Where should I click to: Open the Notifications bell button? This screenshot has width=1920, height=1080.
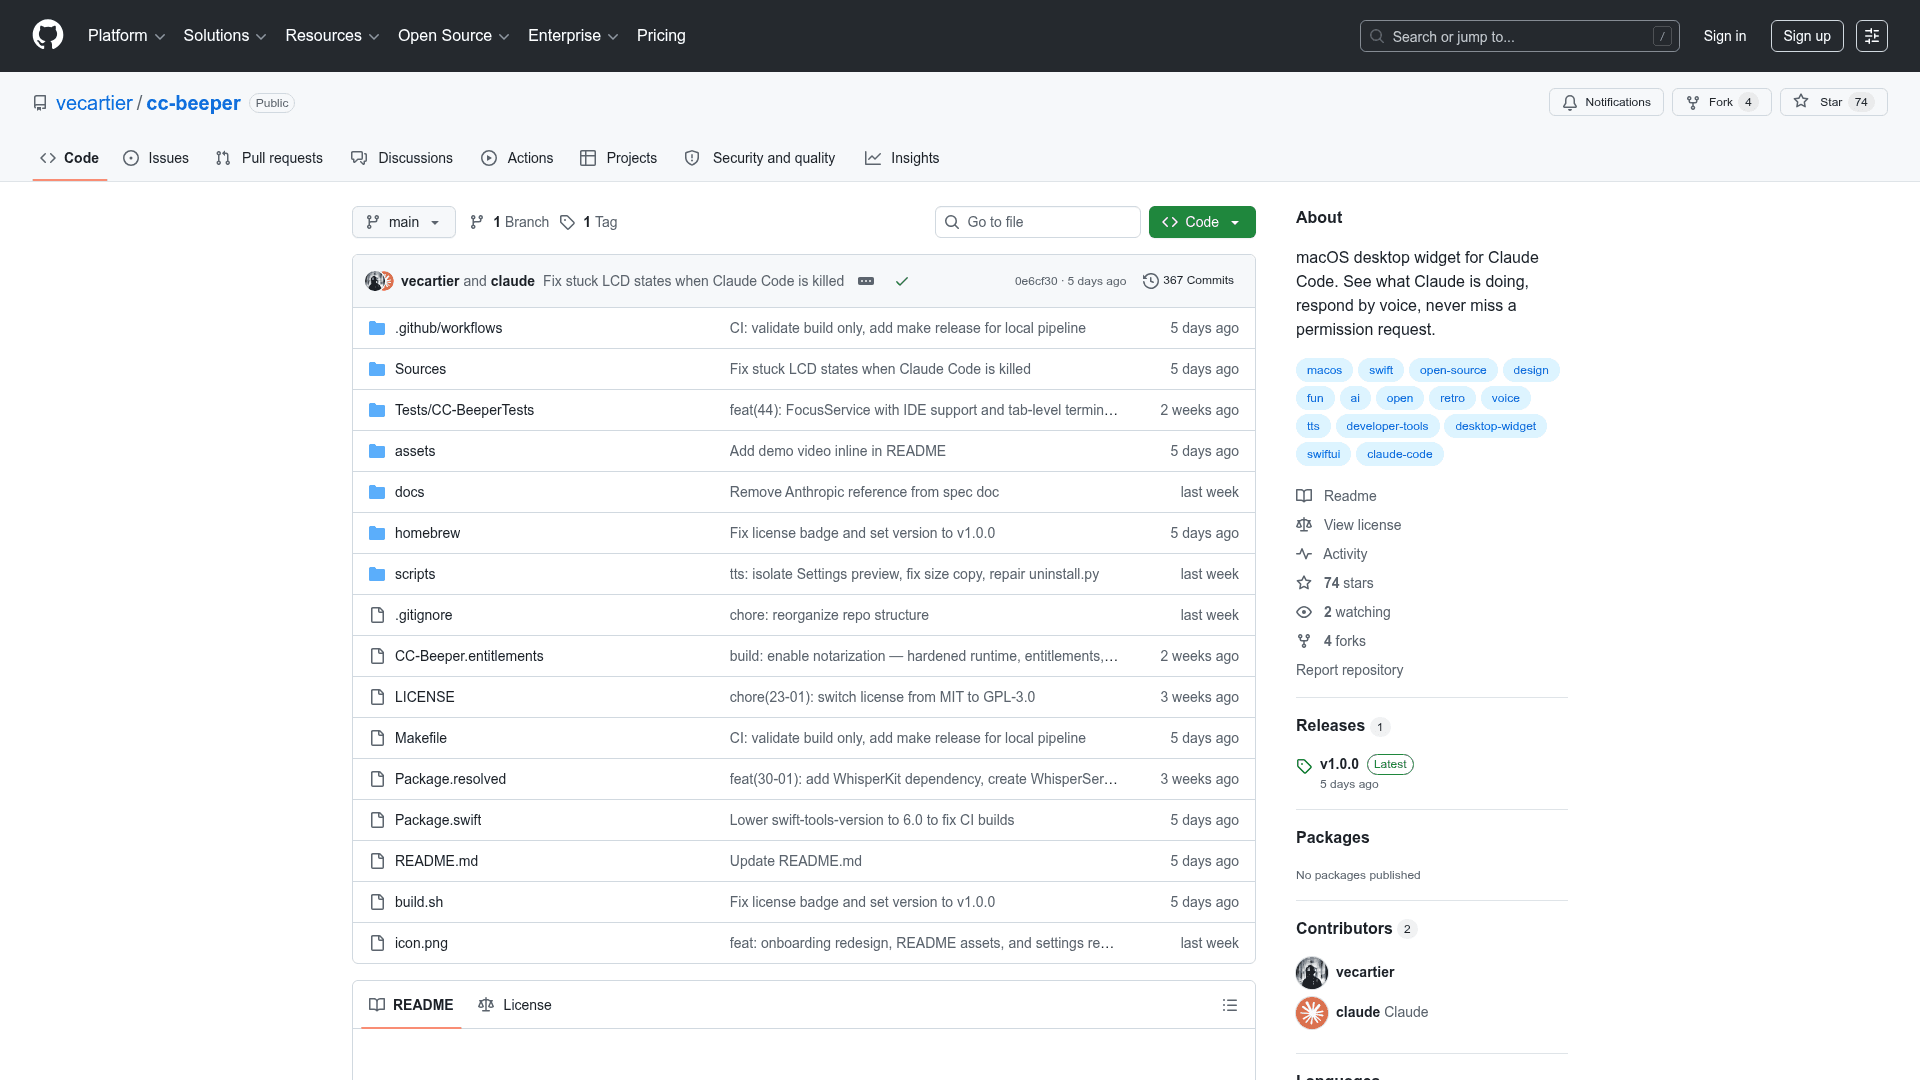tap(1606, 102)
